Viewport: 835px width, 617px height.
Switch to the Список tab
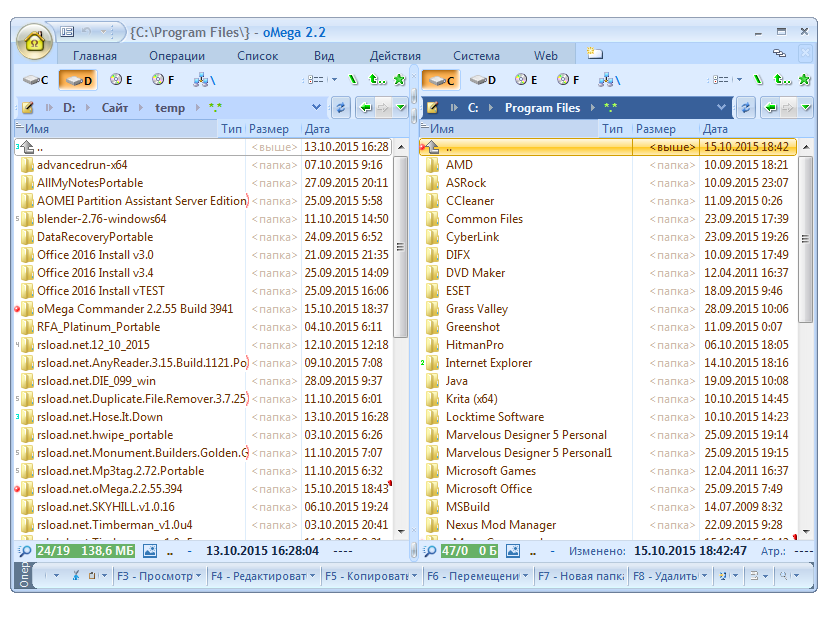point(258,56)
